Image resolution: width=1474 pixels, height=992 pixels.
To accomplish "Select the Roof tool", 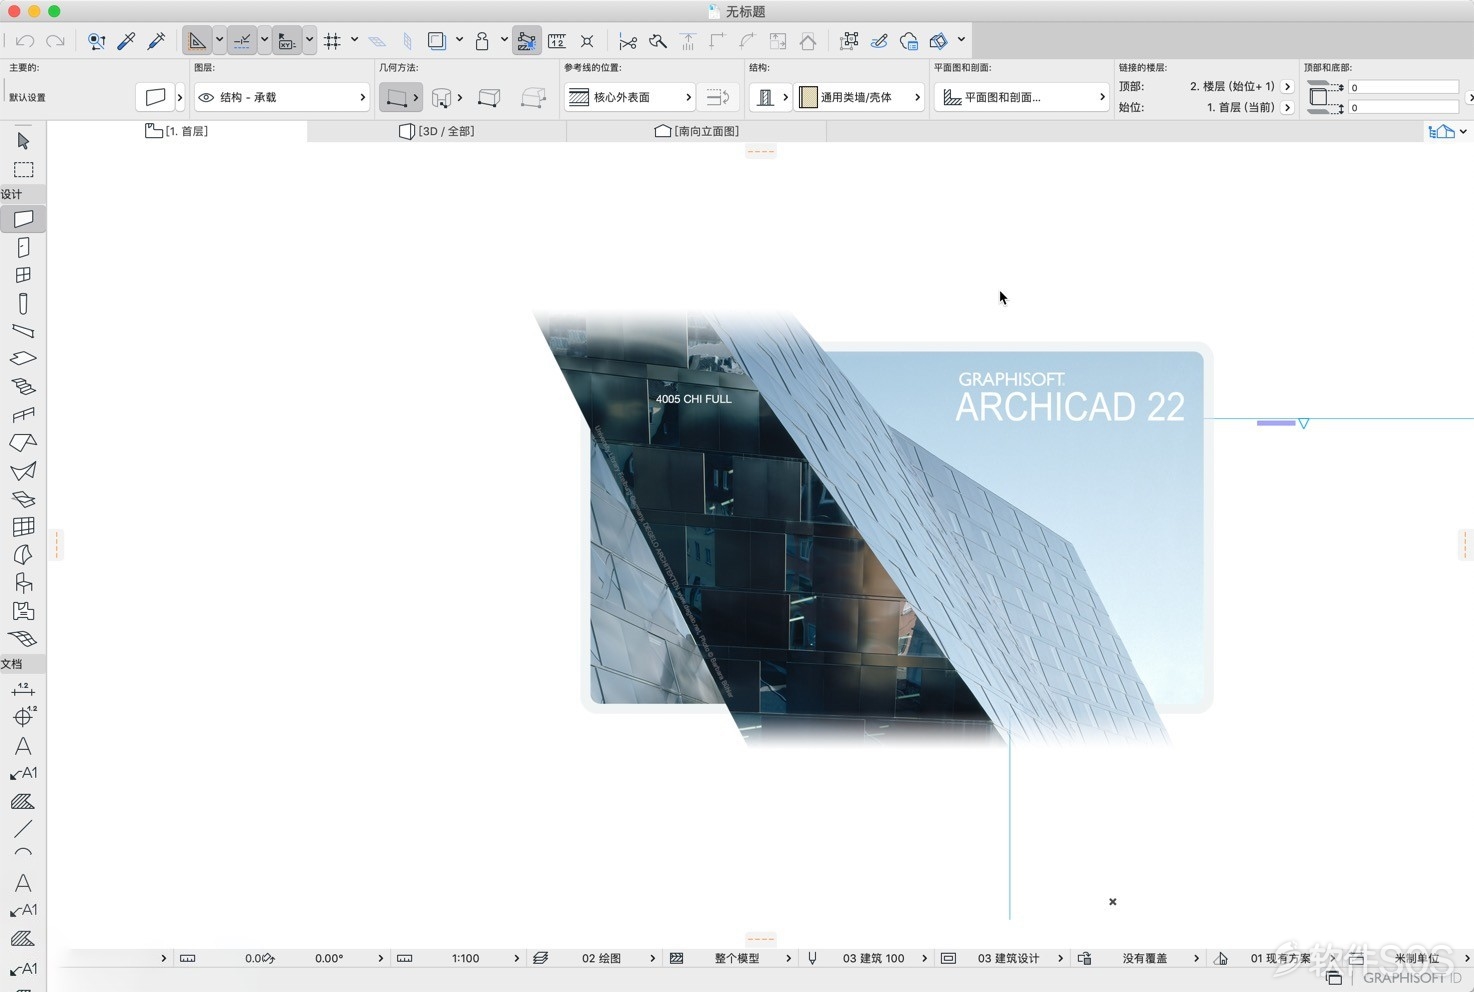I will 23,442.
